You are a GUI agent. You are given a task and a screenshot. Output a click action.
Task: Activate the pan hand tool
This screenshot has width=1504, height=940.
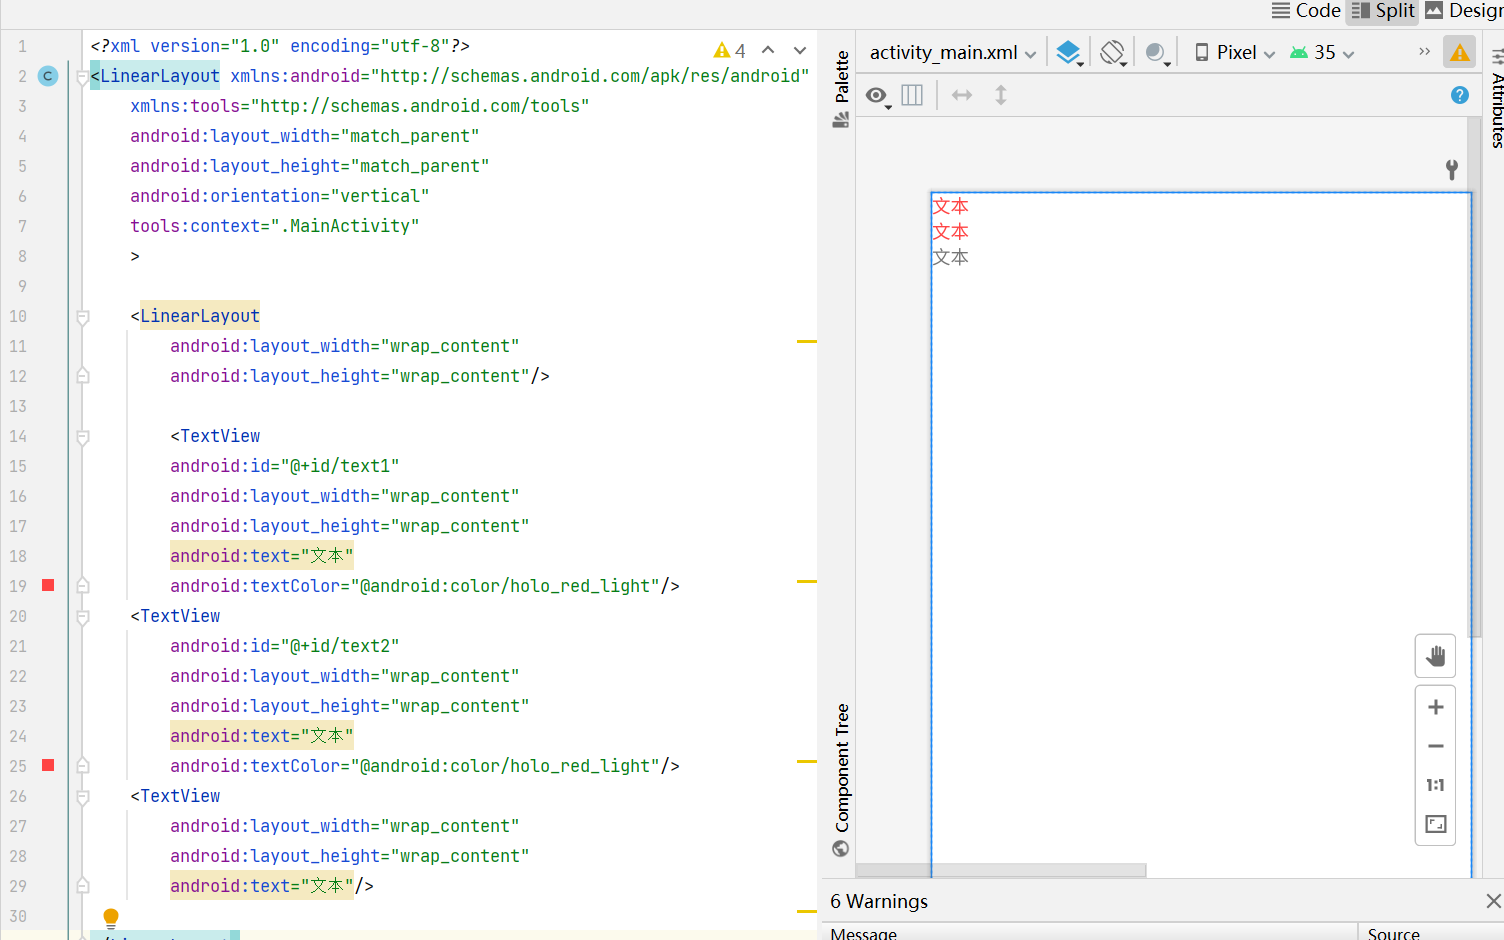1436,656
